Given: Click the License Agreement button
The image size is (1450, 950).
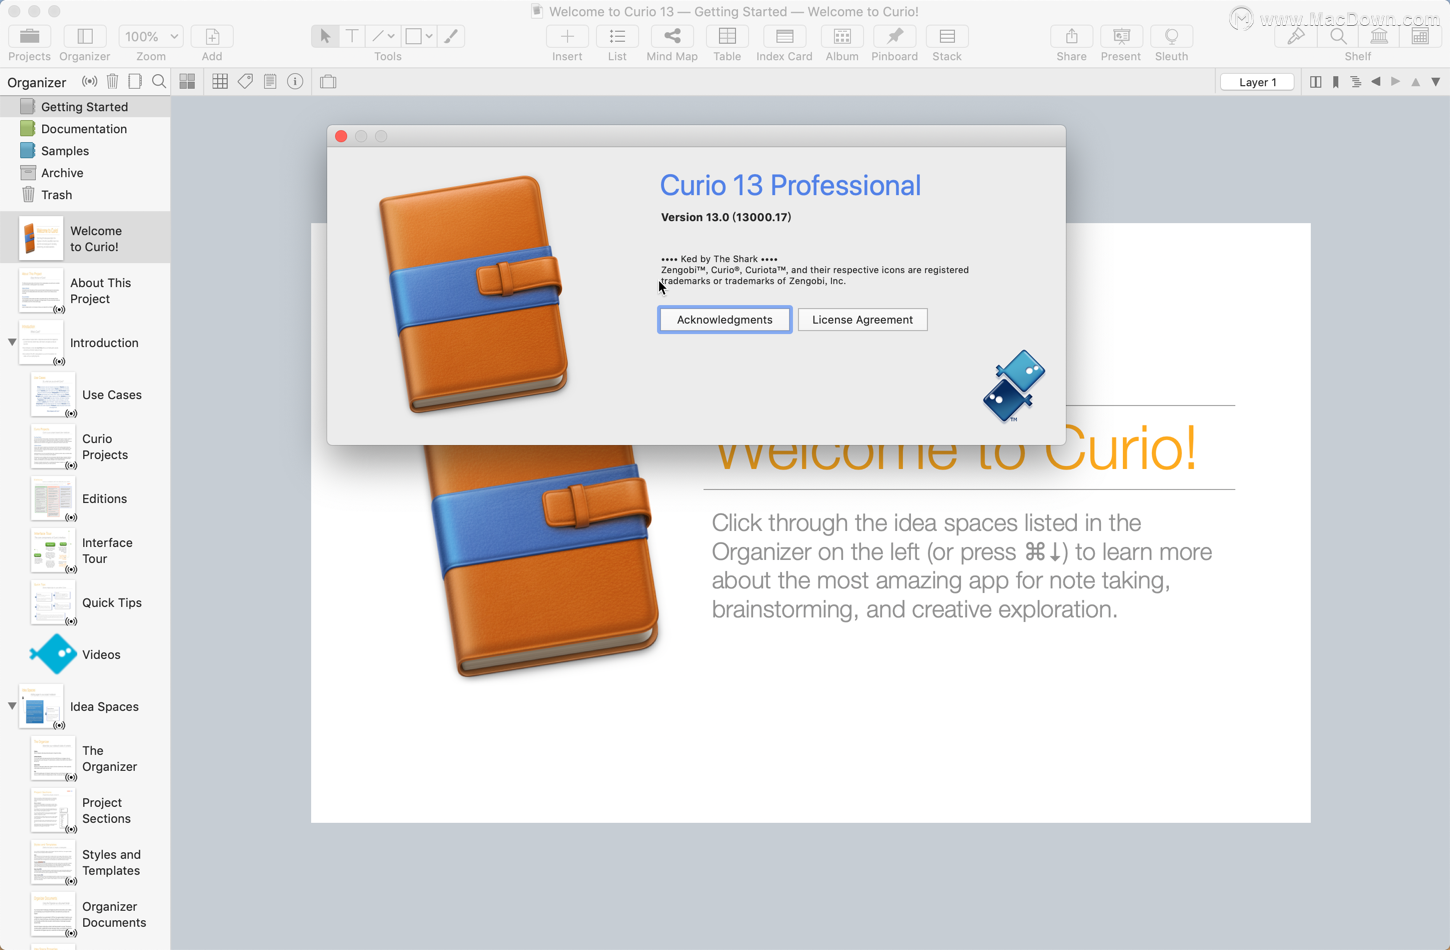Looking at the screenshot, I should click(x=862, y=320).
